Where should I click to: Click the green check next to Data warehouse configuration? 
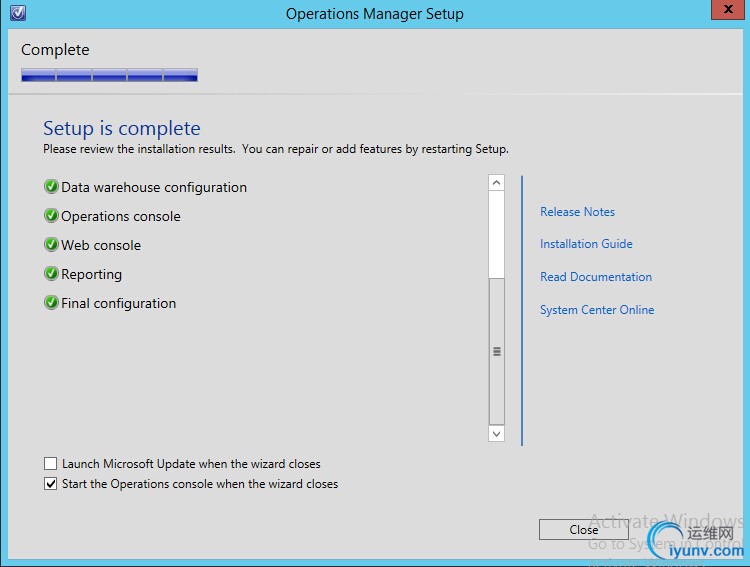(51, 187)
